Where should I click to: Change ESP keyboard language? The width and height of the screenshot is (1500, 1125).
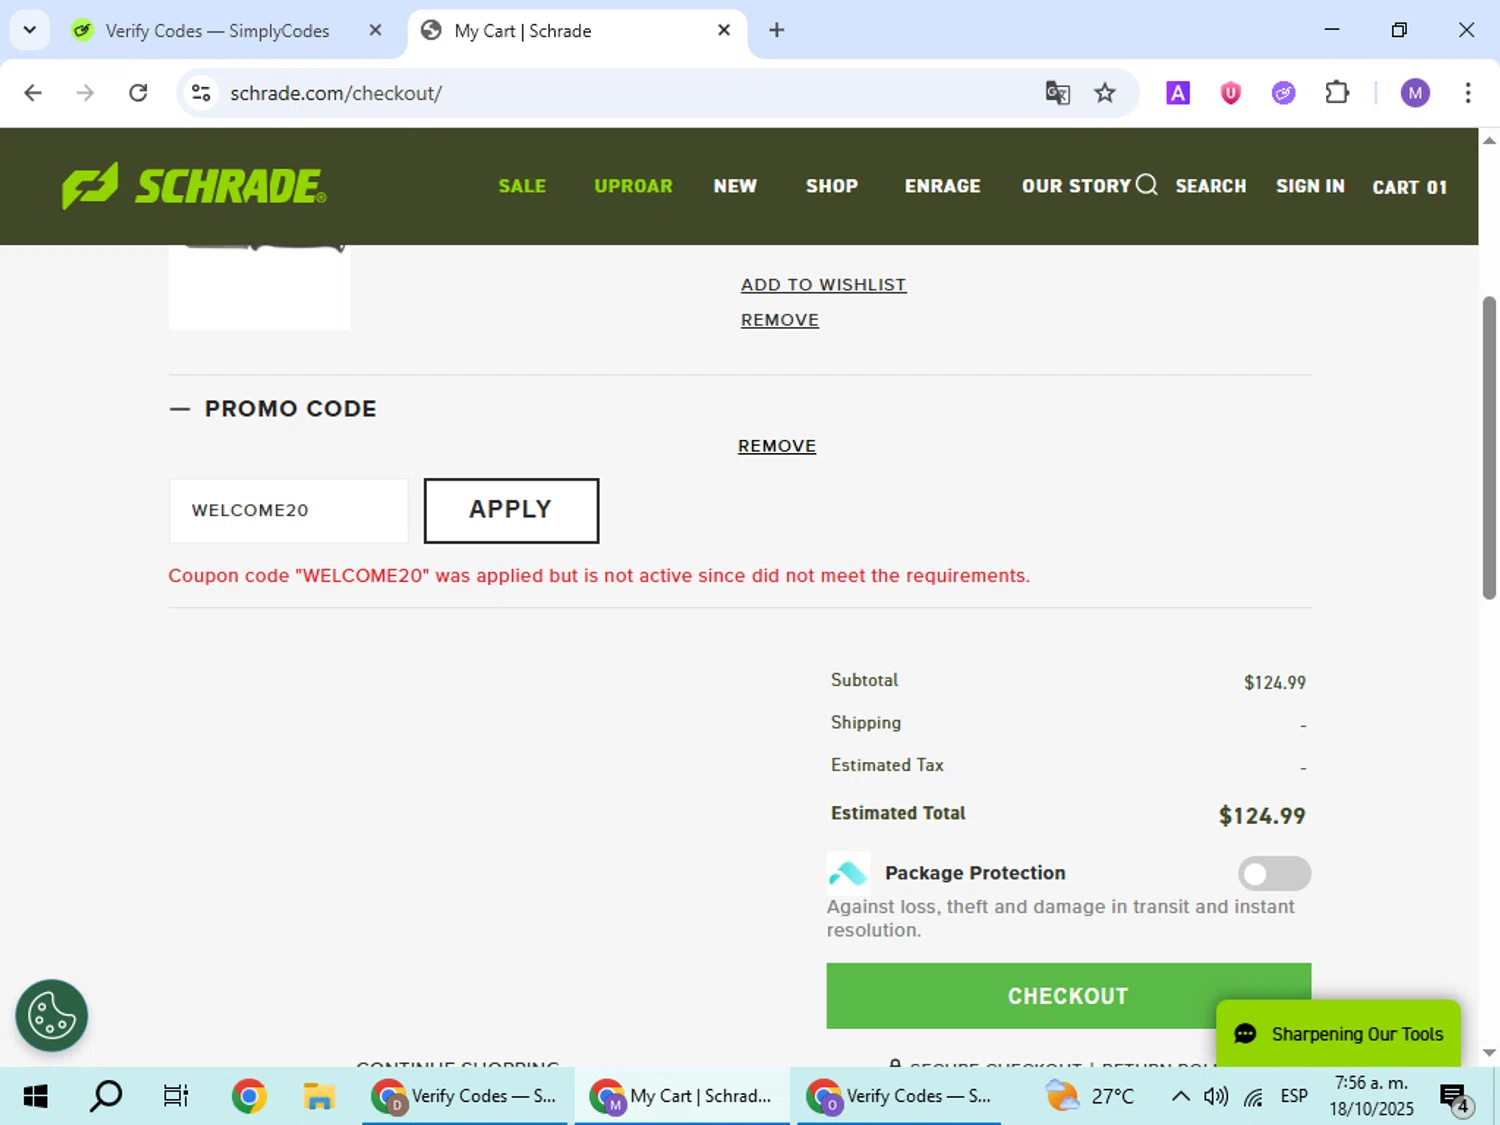coord(1294,1096)
